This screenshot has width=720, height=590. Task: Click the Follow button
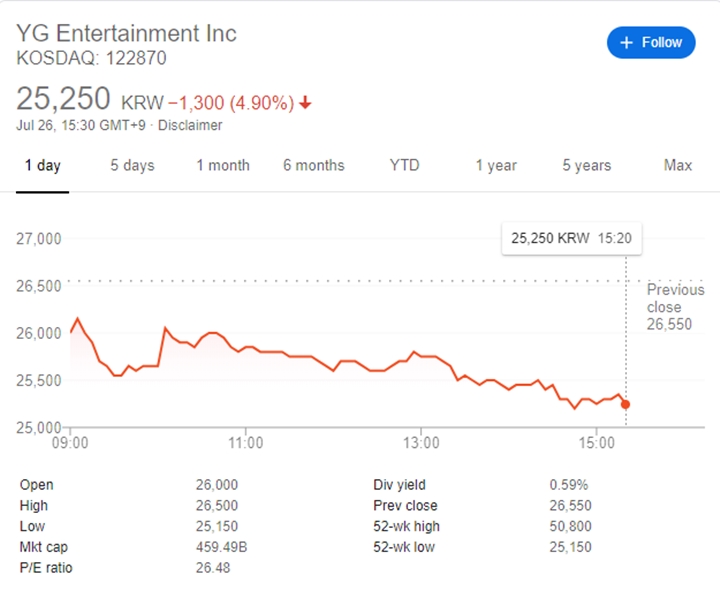(651, 42)
